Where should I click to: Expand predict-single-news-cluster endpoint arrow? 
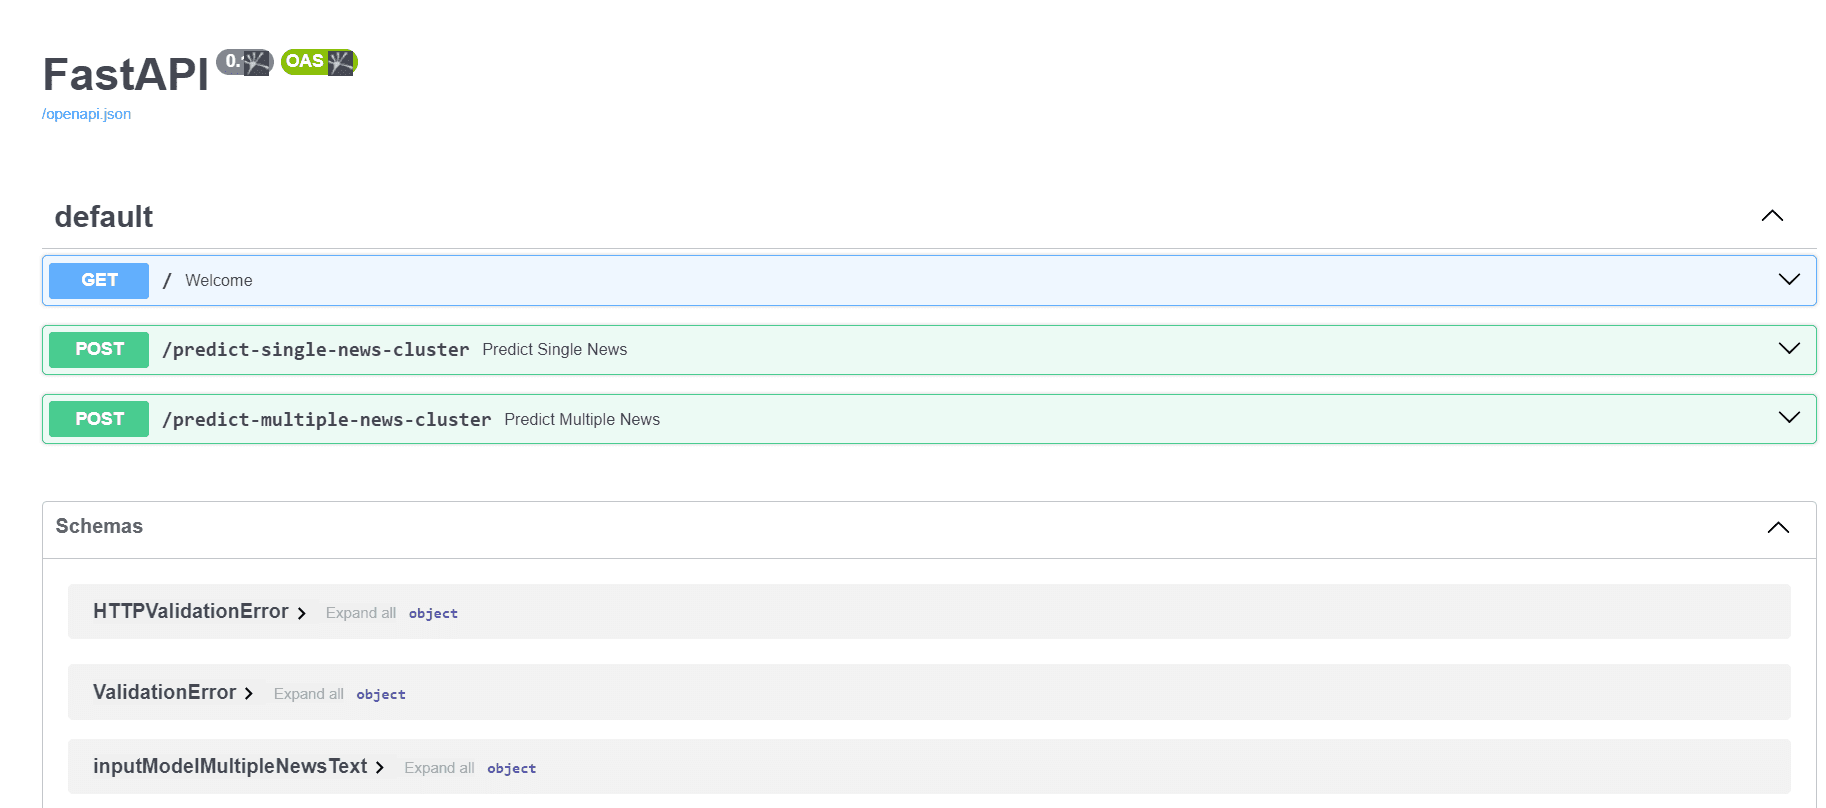point(1789,348)
